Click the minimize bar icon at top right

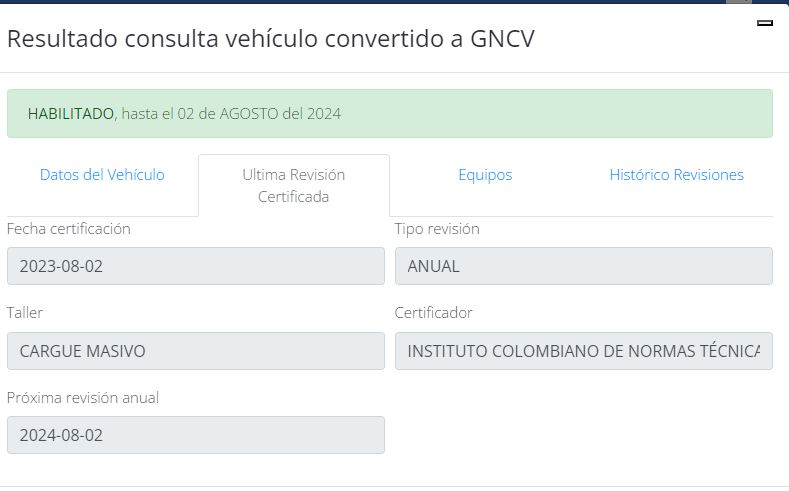pos(765,23)
